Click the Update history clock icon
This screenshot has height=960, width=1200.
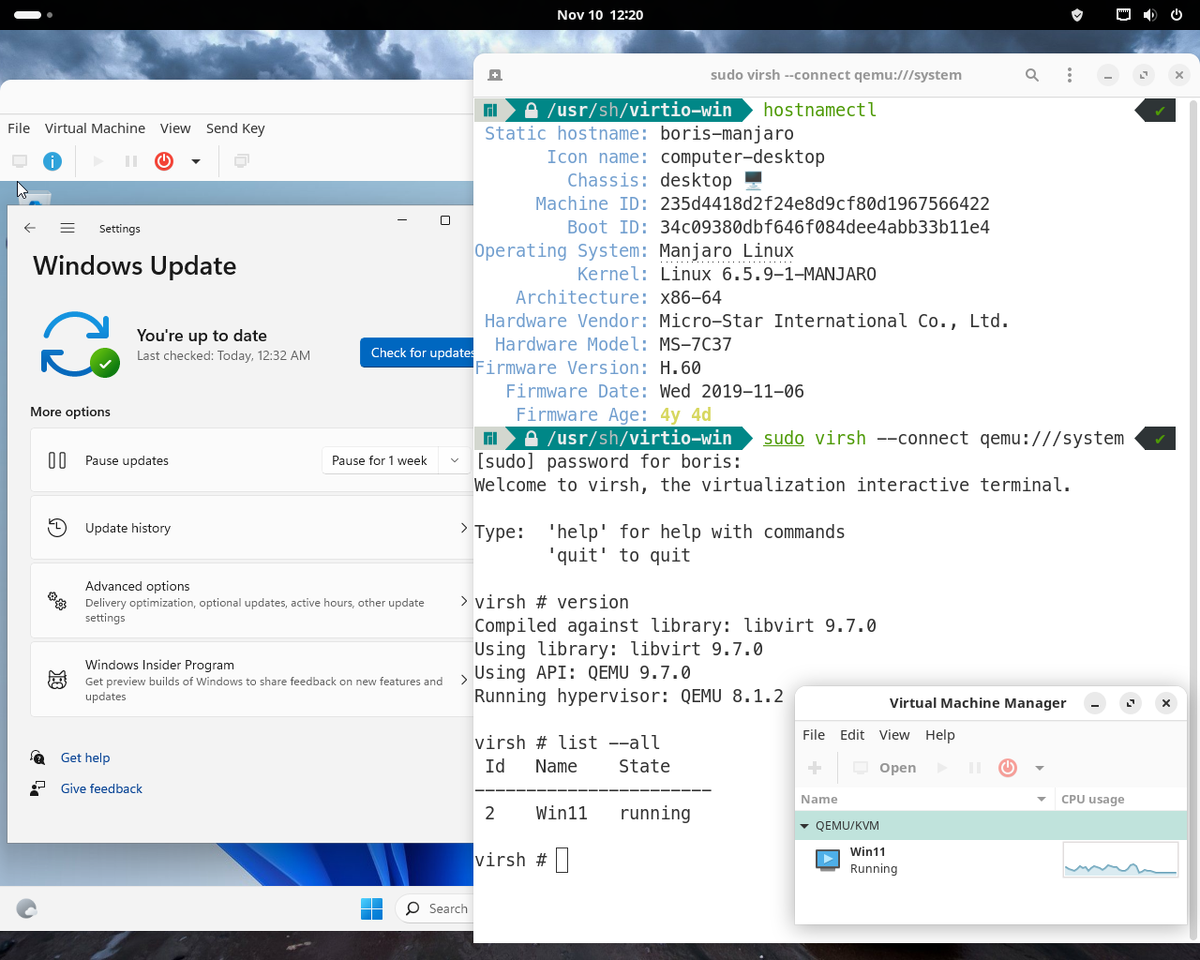click(57, 528)
